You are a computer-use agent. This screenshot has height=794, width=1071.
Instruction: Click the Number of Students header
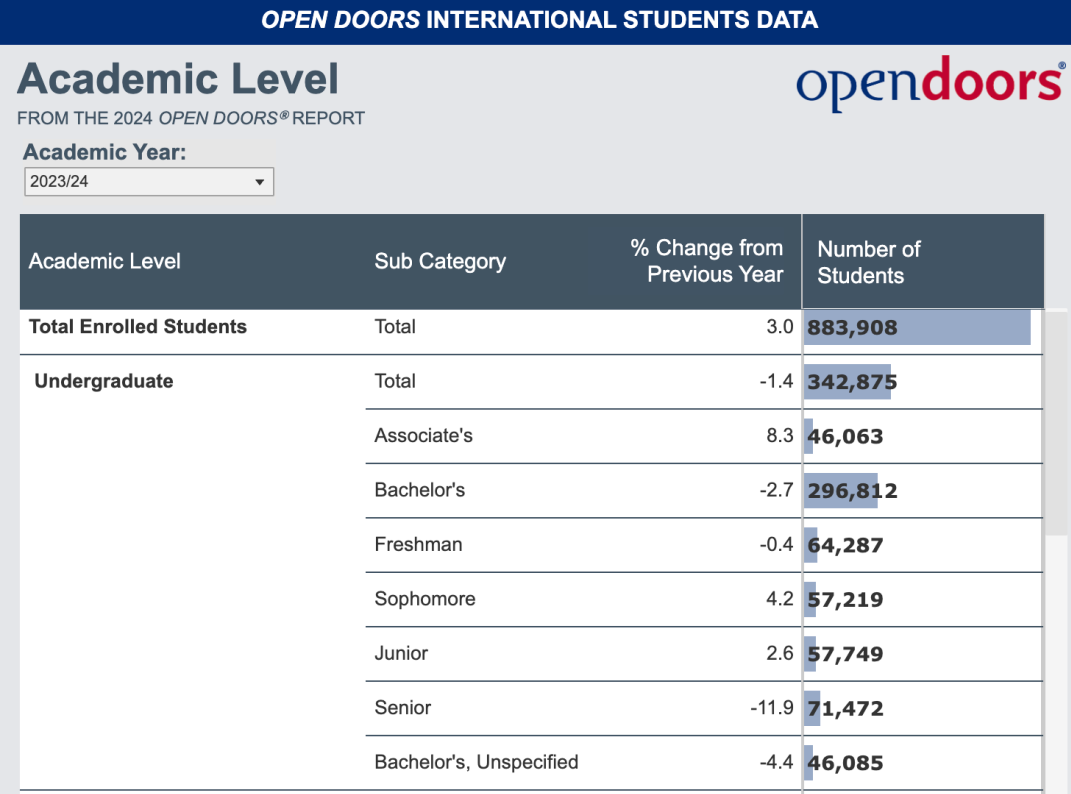coord(869,262)
